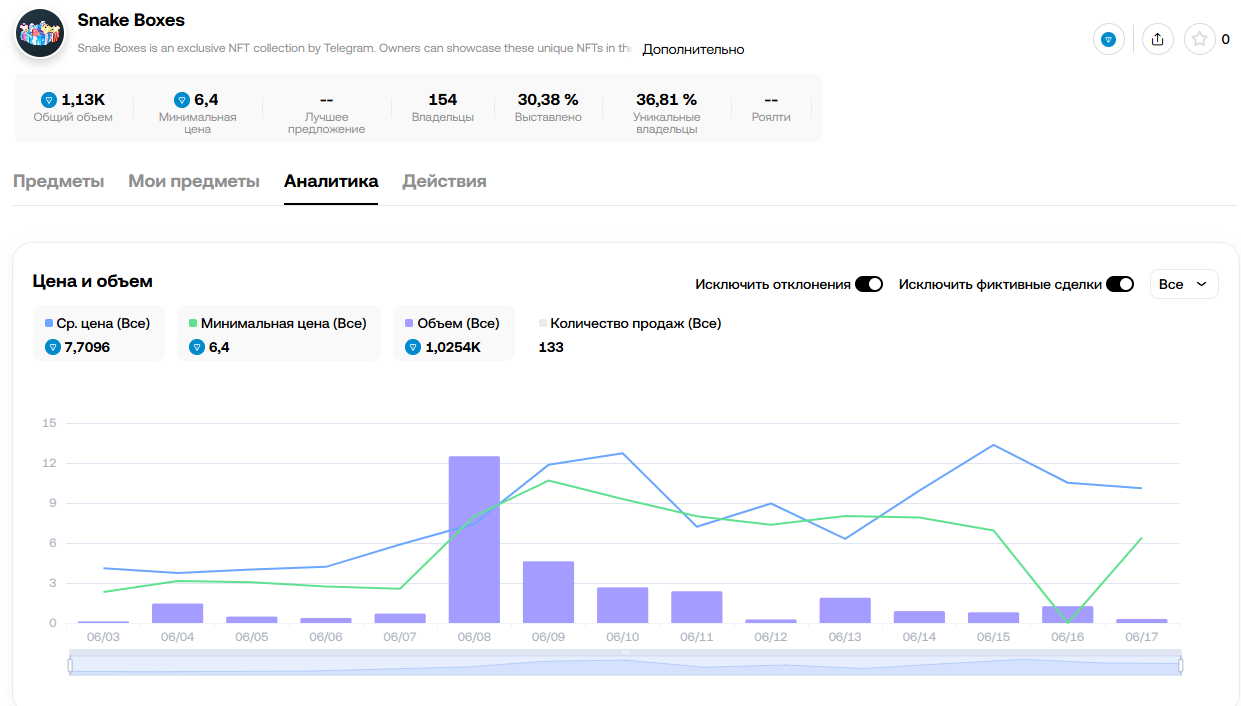Open the 'Действия' tab
1241x706 pixels.
pyautogui.click(x=444, y=181)
